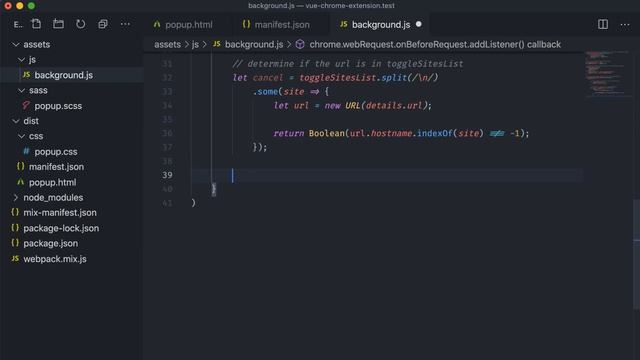This screenshot has height=360, width=640.
Task: Collapse the assets folder
Action: [x=16, y=44]
